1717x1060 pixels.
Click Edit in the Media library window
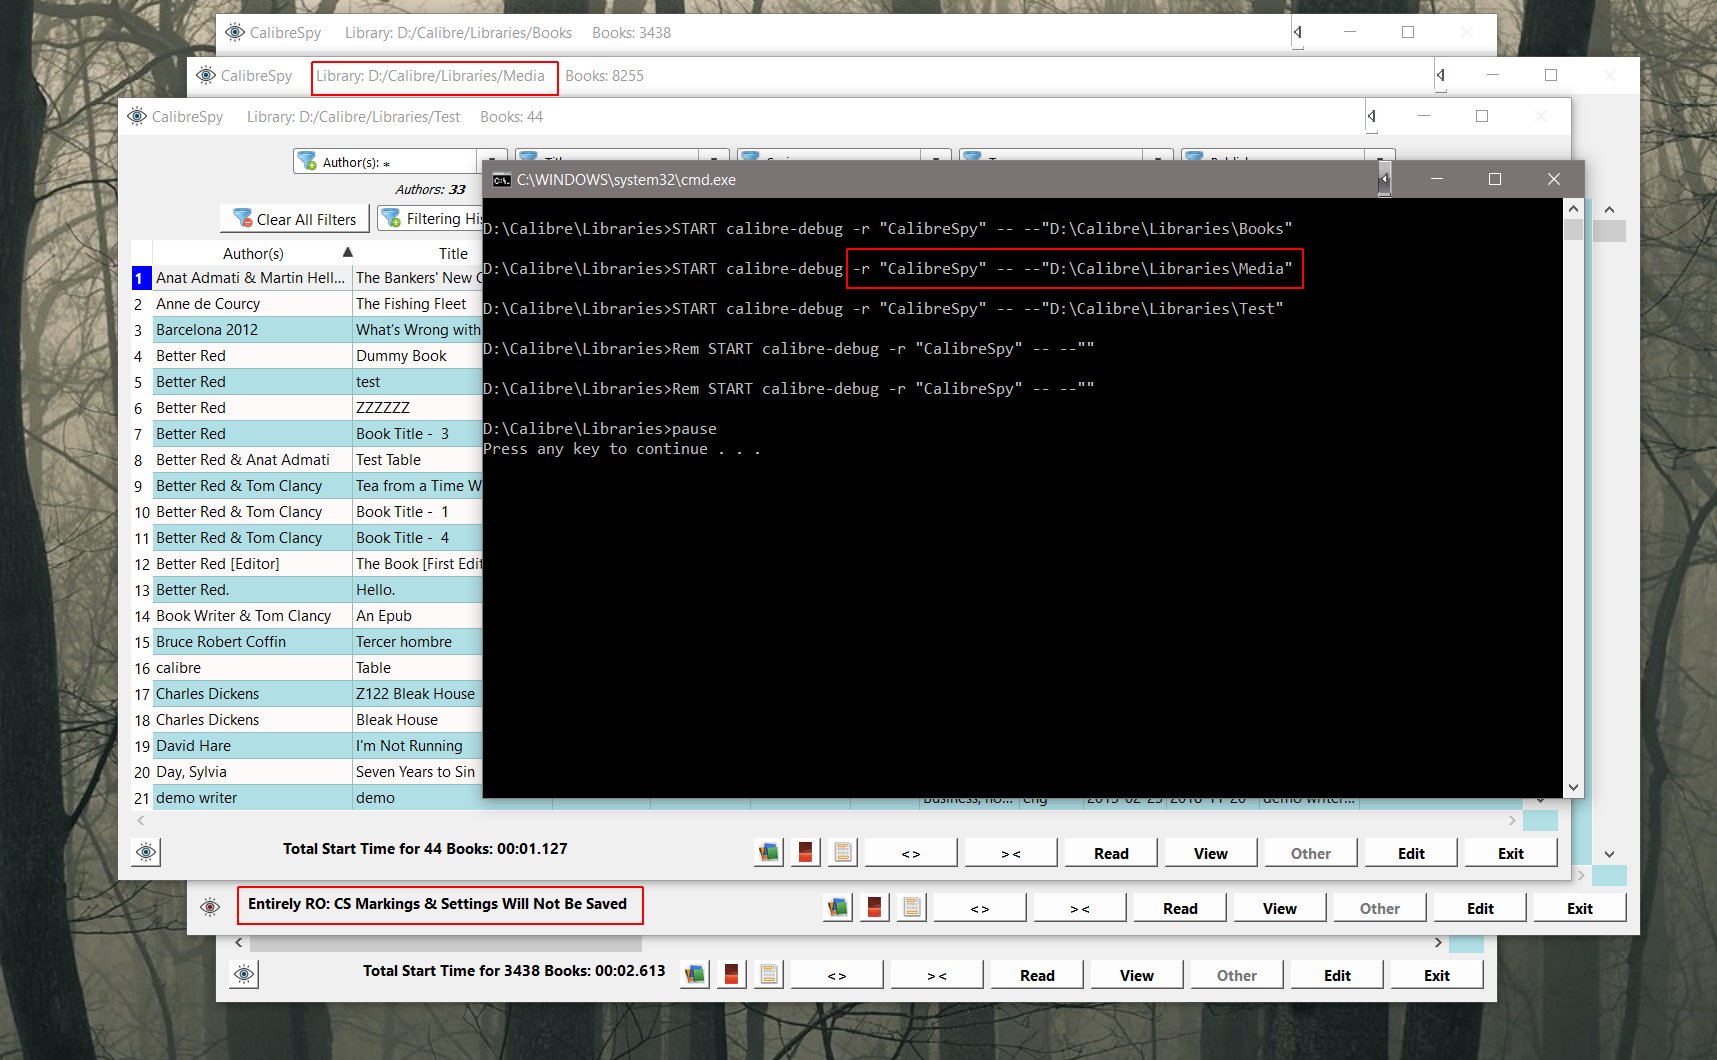point(1480,908)
